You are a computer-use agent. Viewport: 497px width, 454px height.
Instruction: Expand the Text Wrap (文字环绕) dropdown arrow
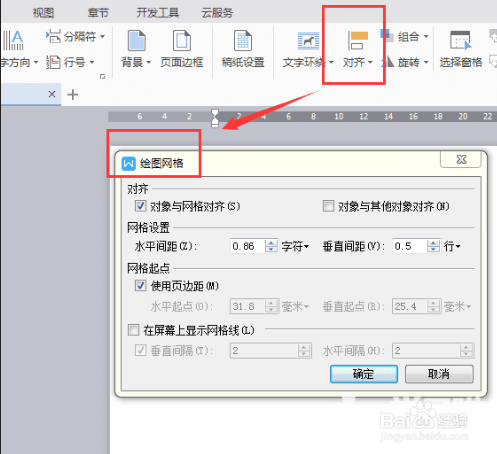pos(331,62)
